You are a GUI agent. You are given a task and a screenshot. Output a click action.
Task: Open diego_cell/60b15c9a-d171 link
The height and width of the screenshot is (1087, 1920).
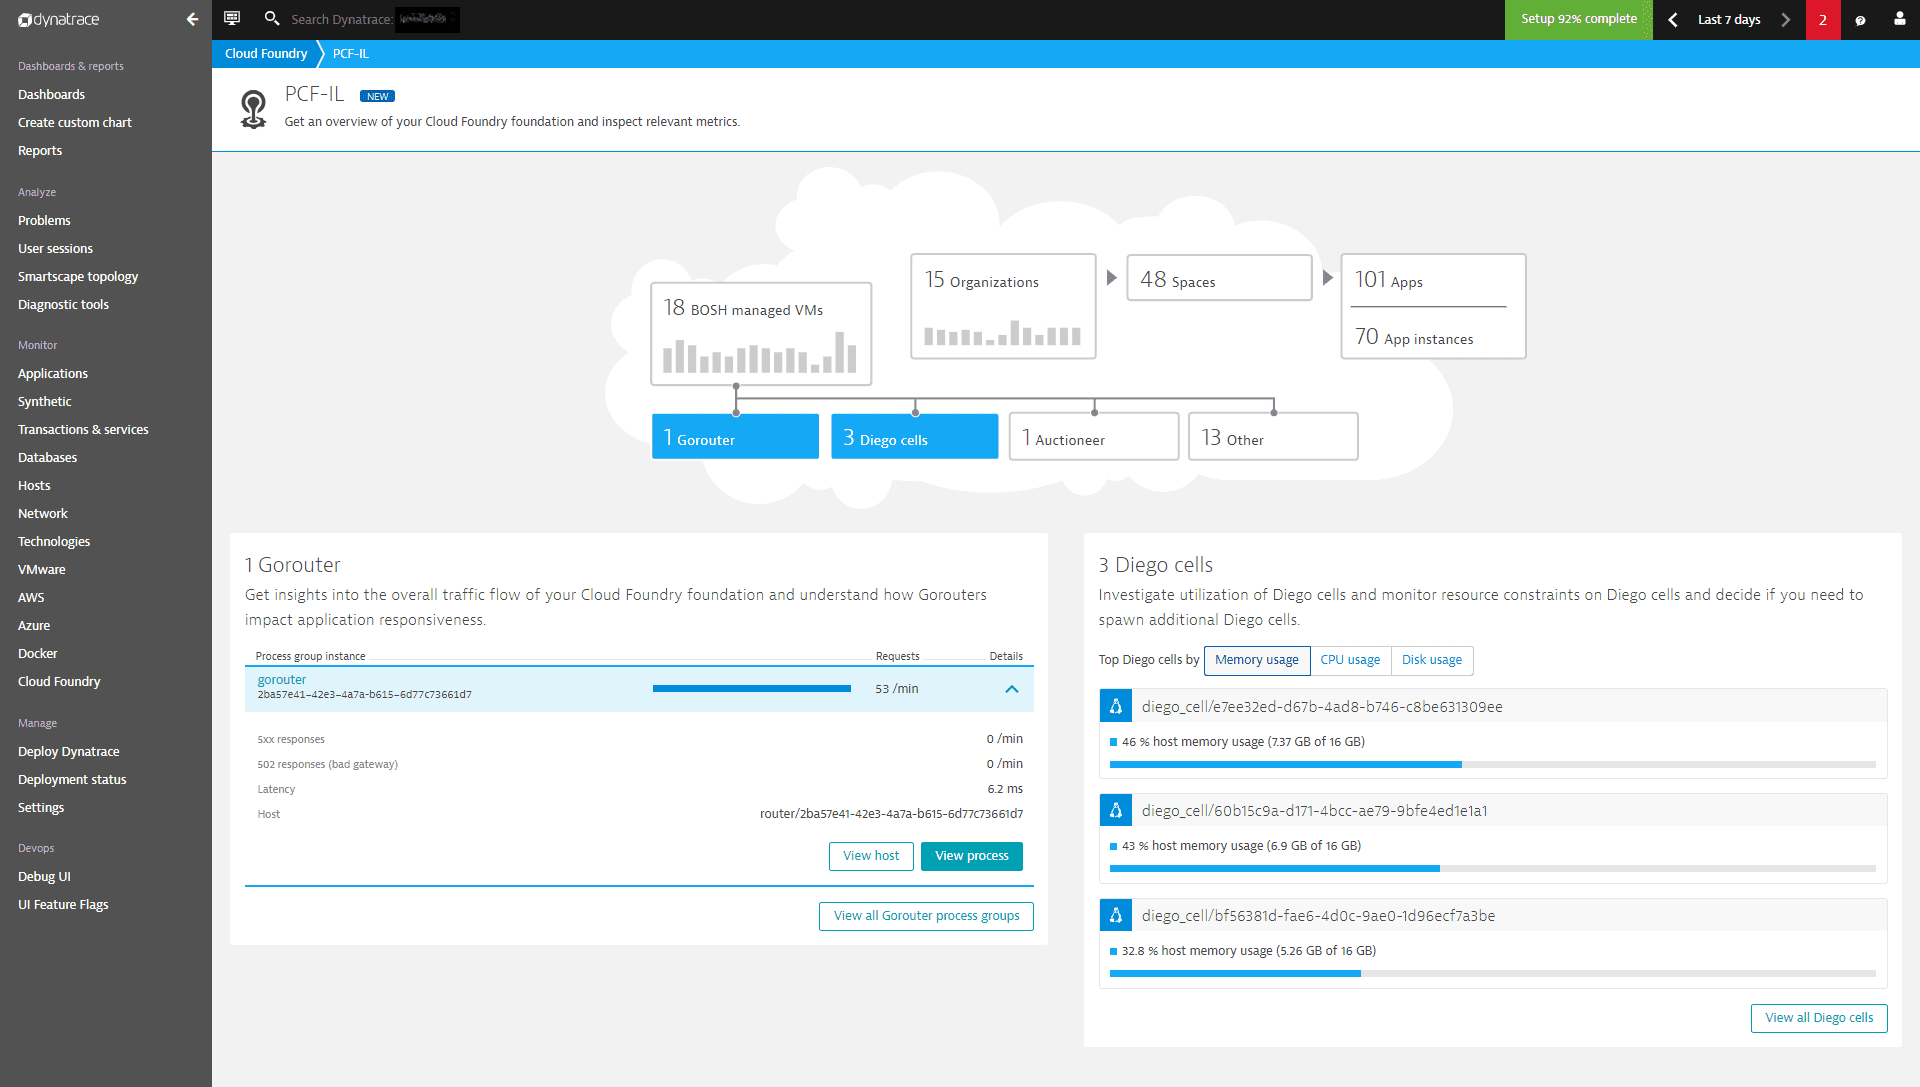pyautogui.click(x=1315, y=811)
